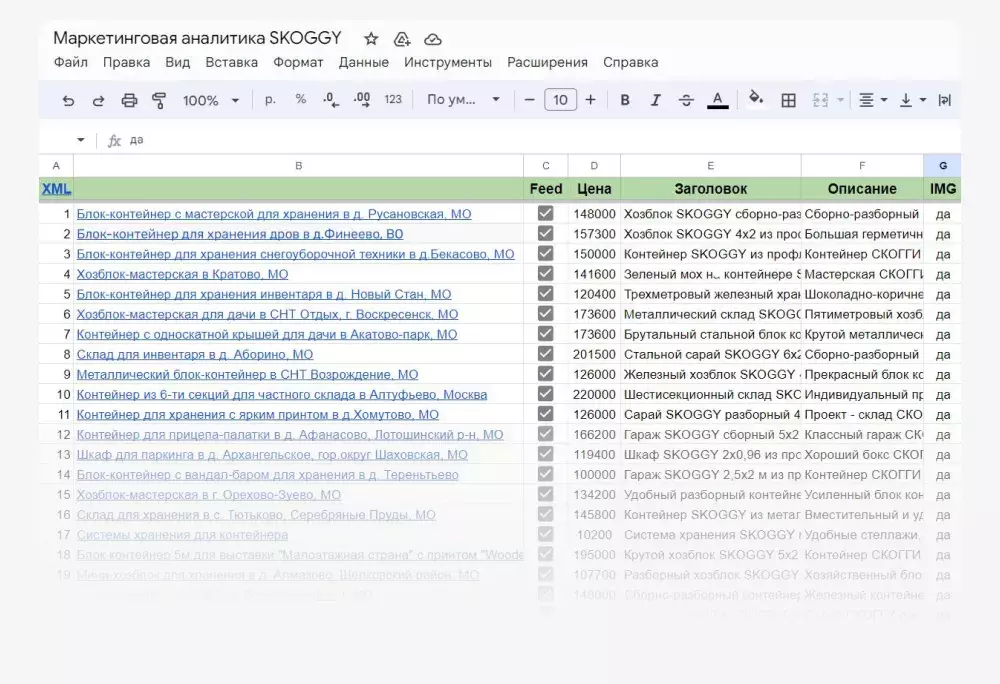Apply italic formatting
This screenshot has width=1000, height=684.
point(655,100)
